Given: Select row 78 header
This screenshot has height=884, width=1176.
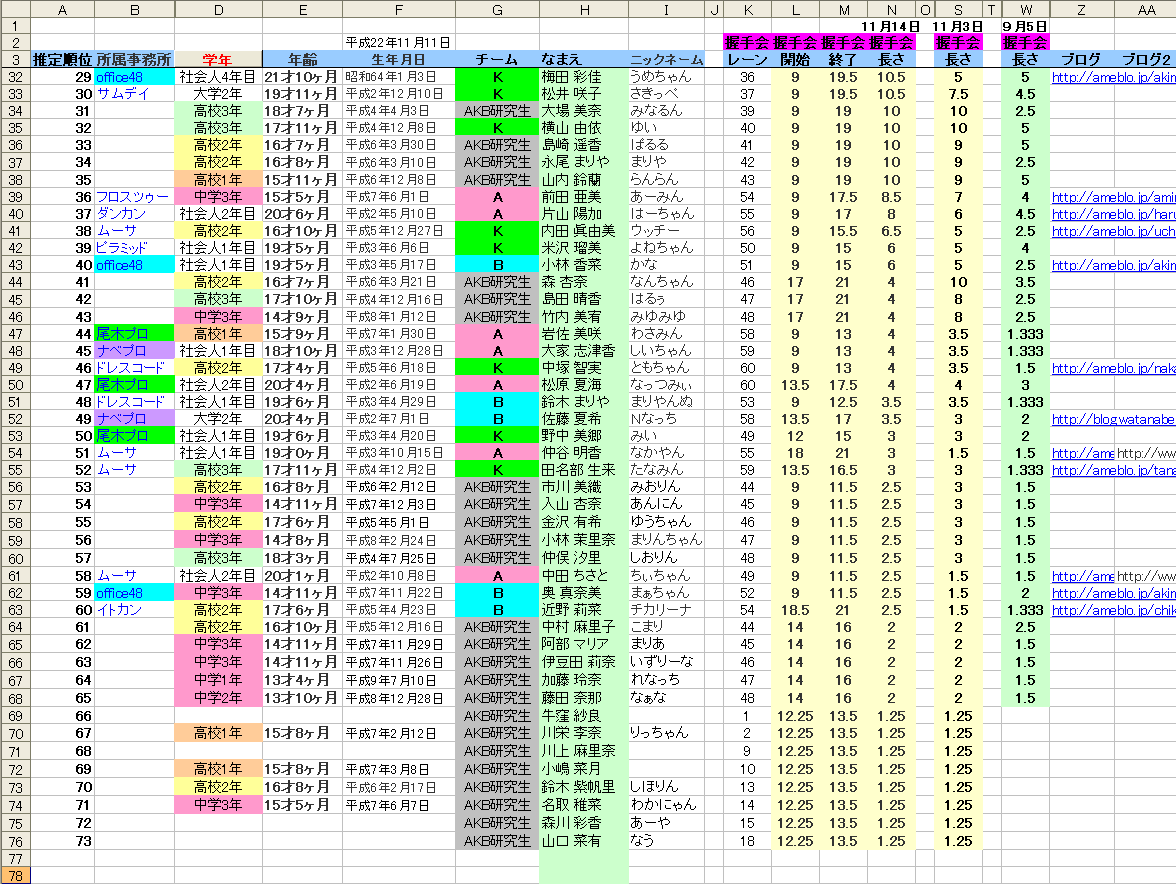Looking at the screenshot, I should click(15, 875).
